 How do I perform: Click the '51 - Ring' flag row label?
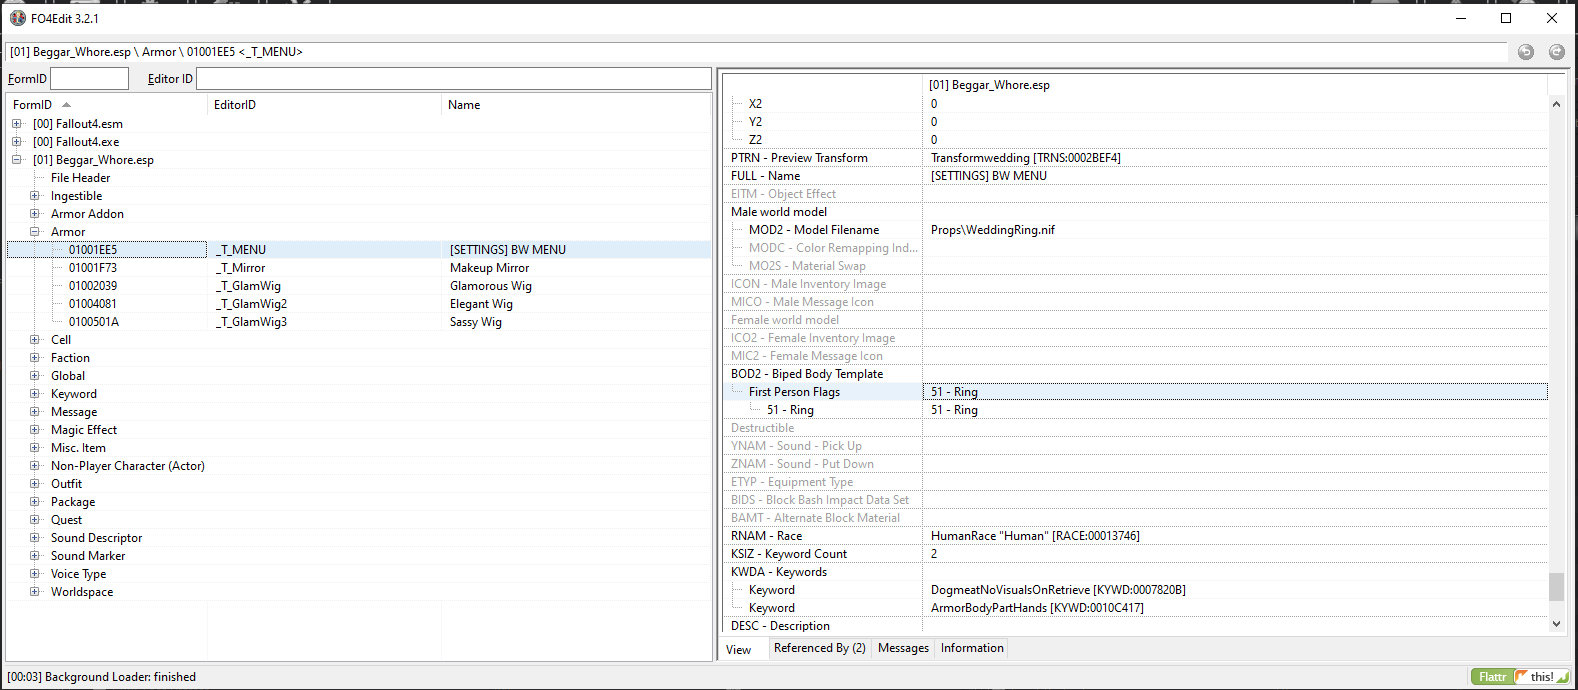pos(790,410)
